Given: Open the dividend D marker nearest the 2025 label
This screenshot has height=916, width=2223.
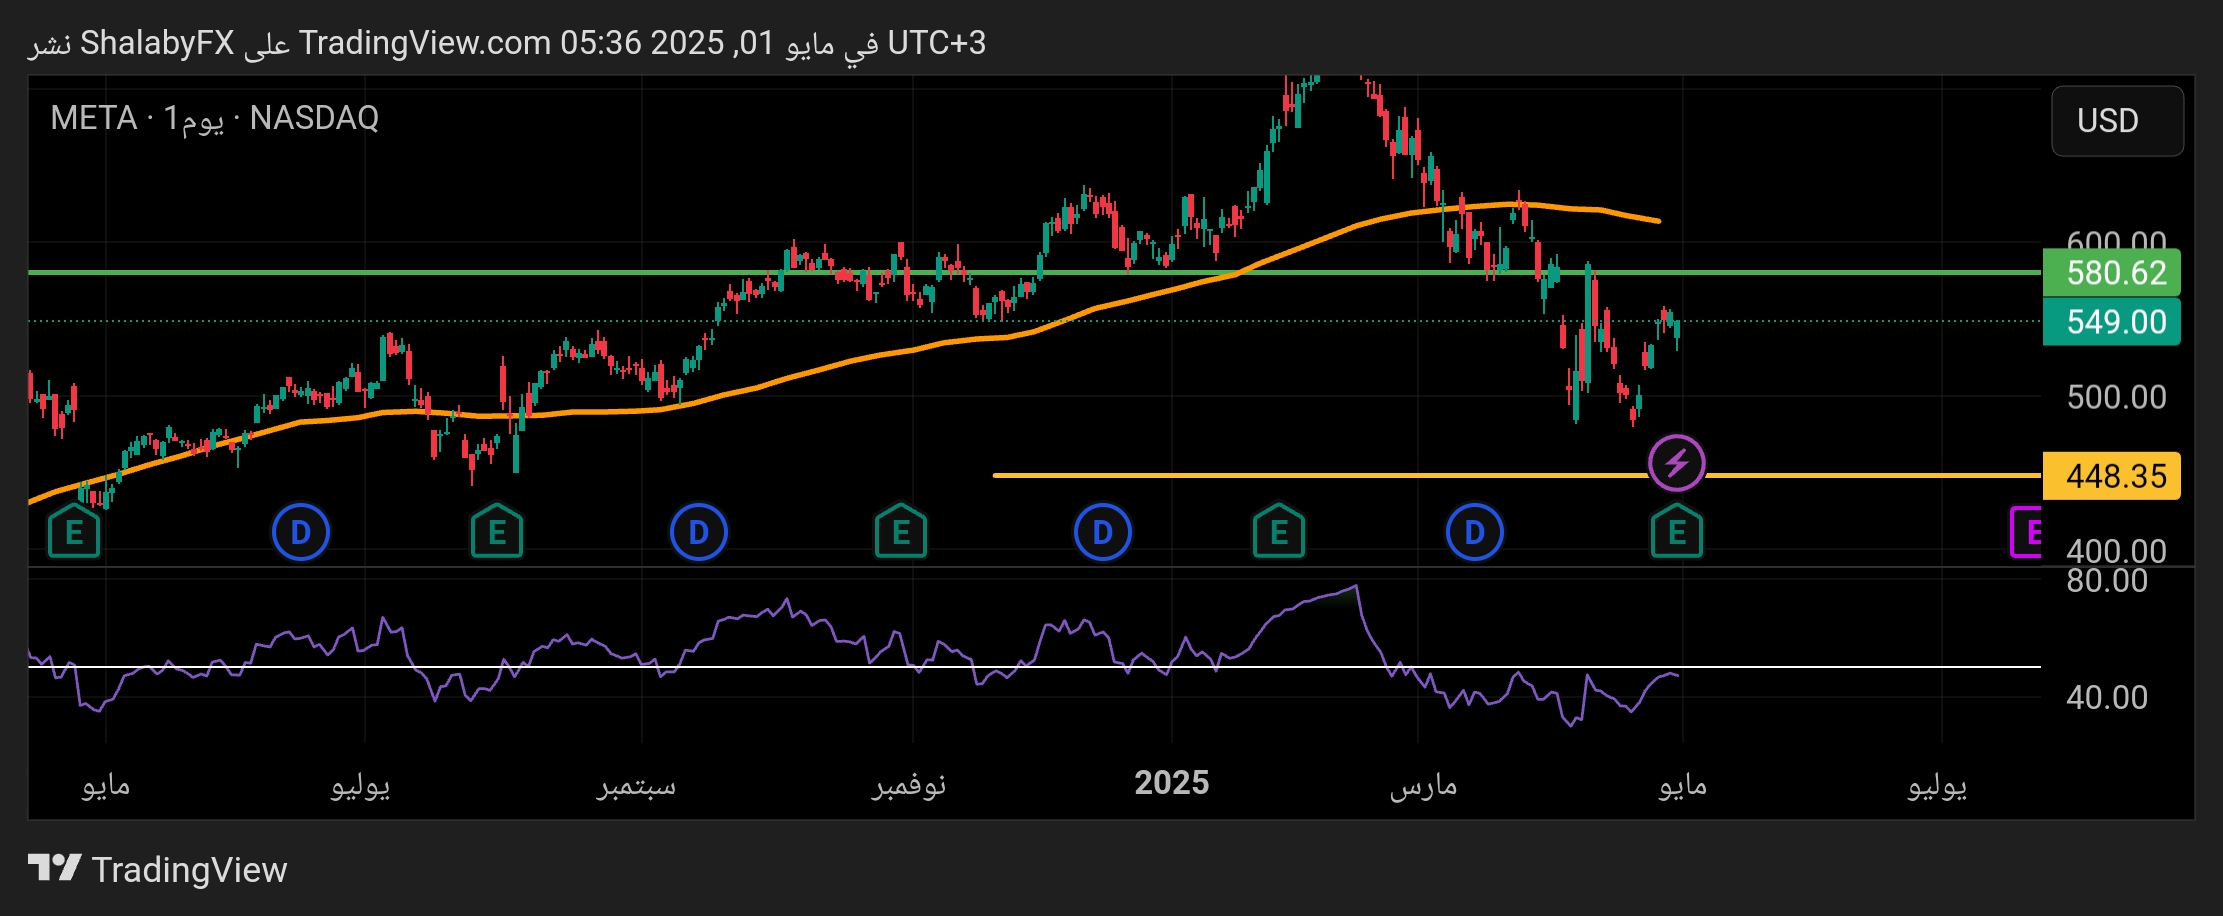Looking at the screenshot, I should tap(1102, 532).
